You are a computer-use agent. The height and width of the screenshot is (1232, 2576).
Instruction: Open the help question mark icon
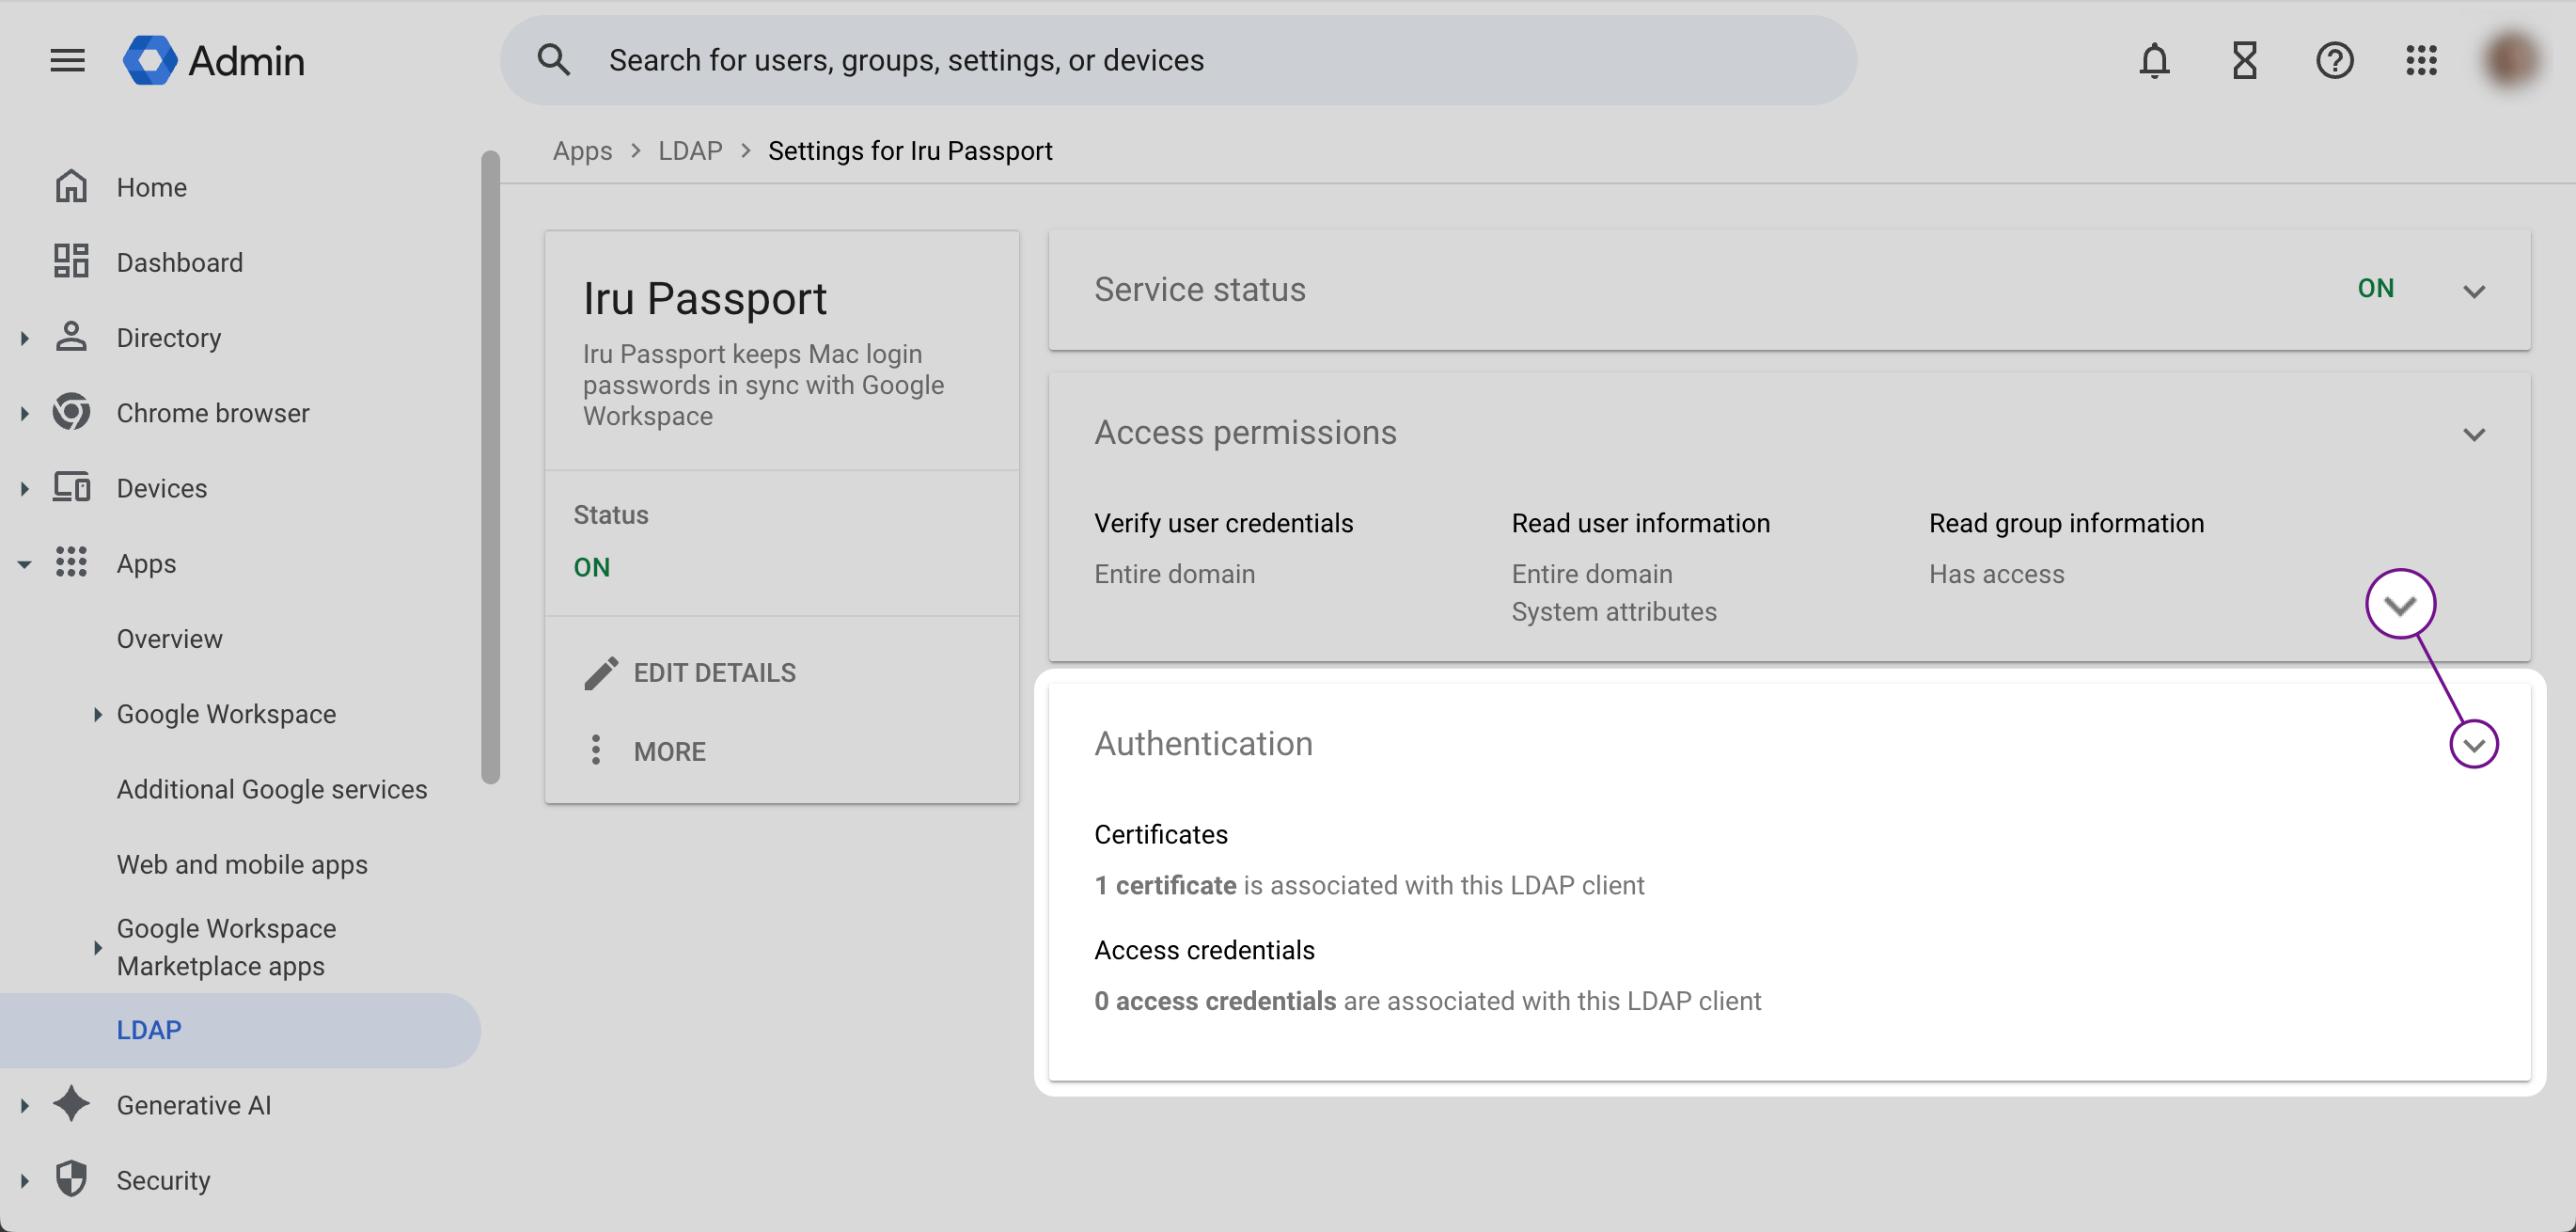coord(2334,61)
